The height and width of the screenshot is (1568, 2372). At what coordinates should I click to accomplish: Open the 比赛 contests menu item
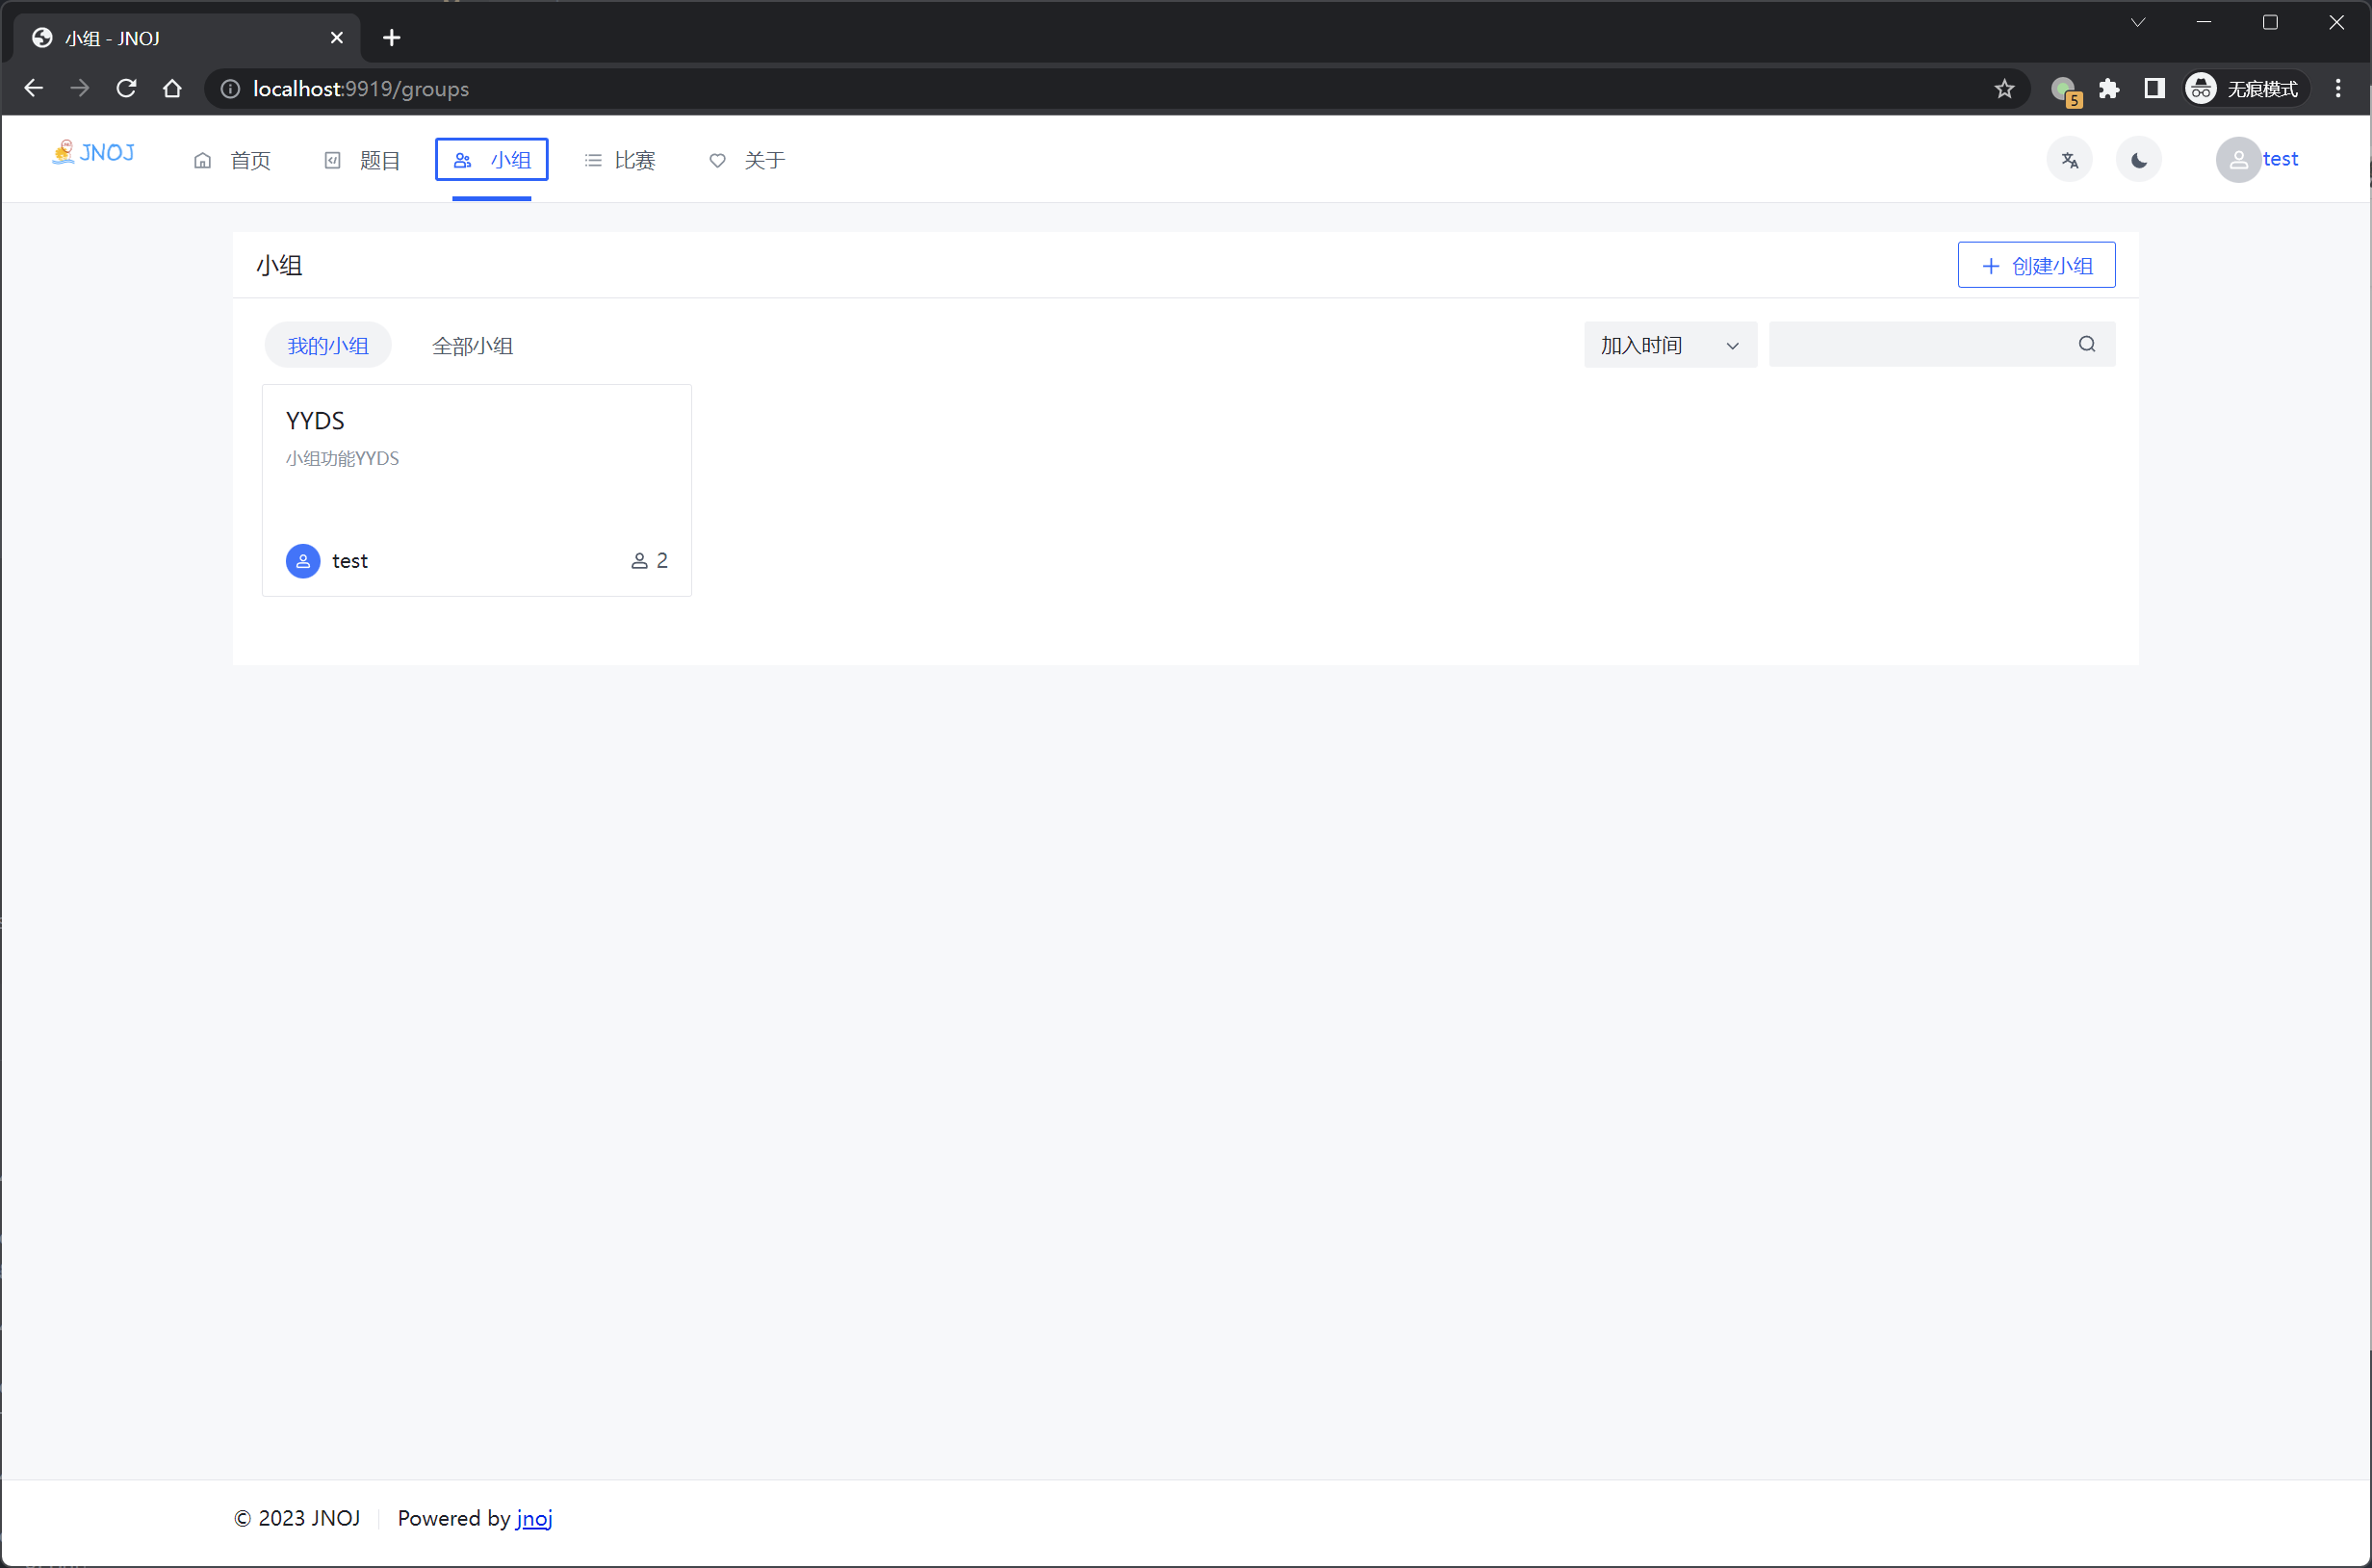(x=620, y=160)
